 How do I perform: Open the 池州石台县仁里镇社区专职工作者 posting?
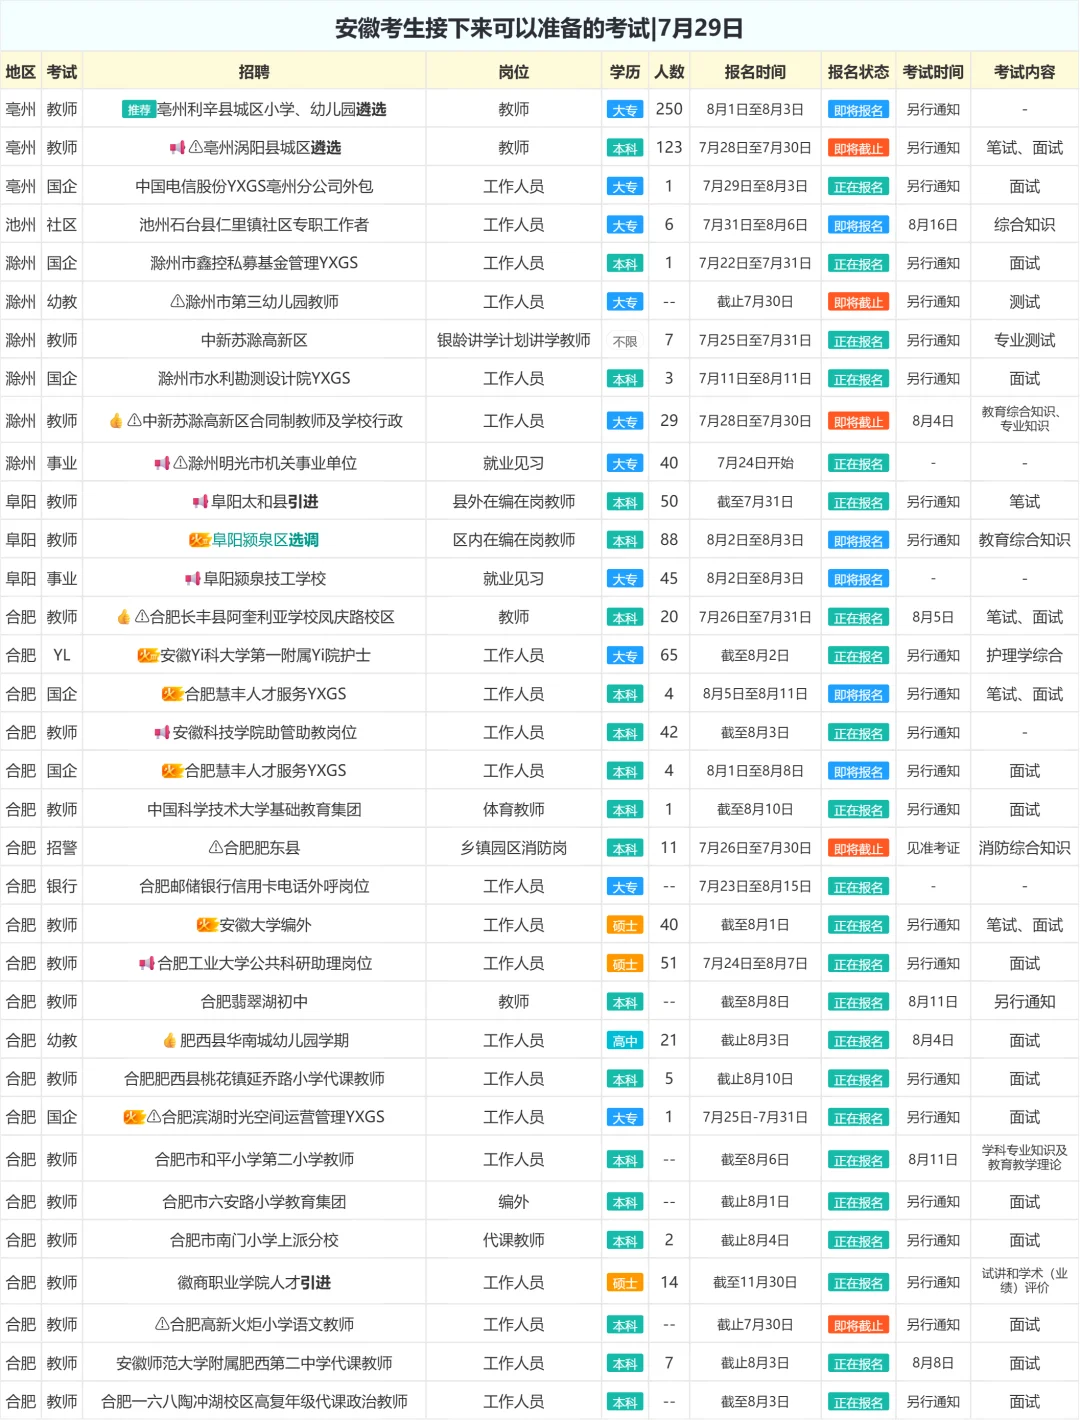click(254, 225)
